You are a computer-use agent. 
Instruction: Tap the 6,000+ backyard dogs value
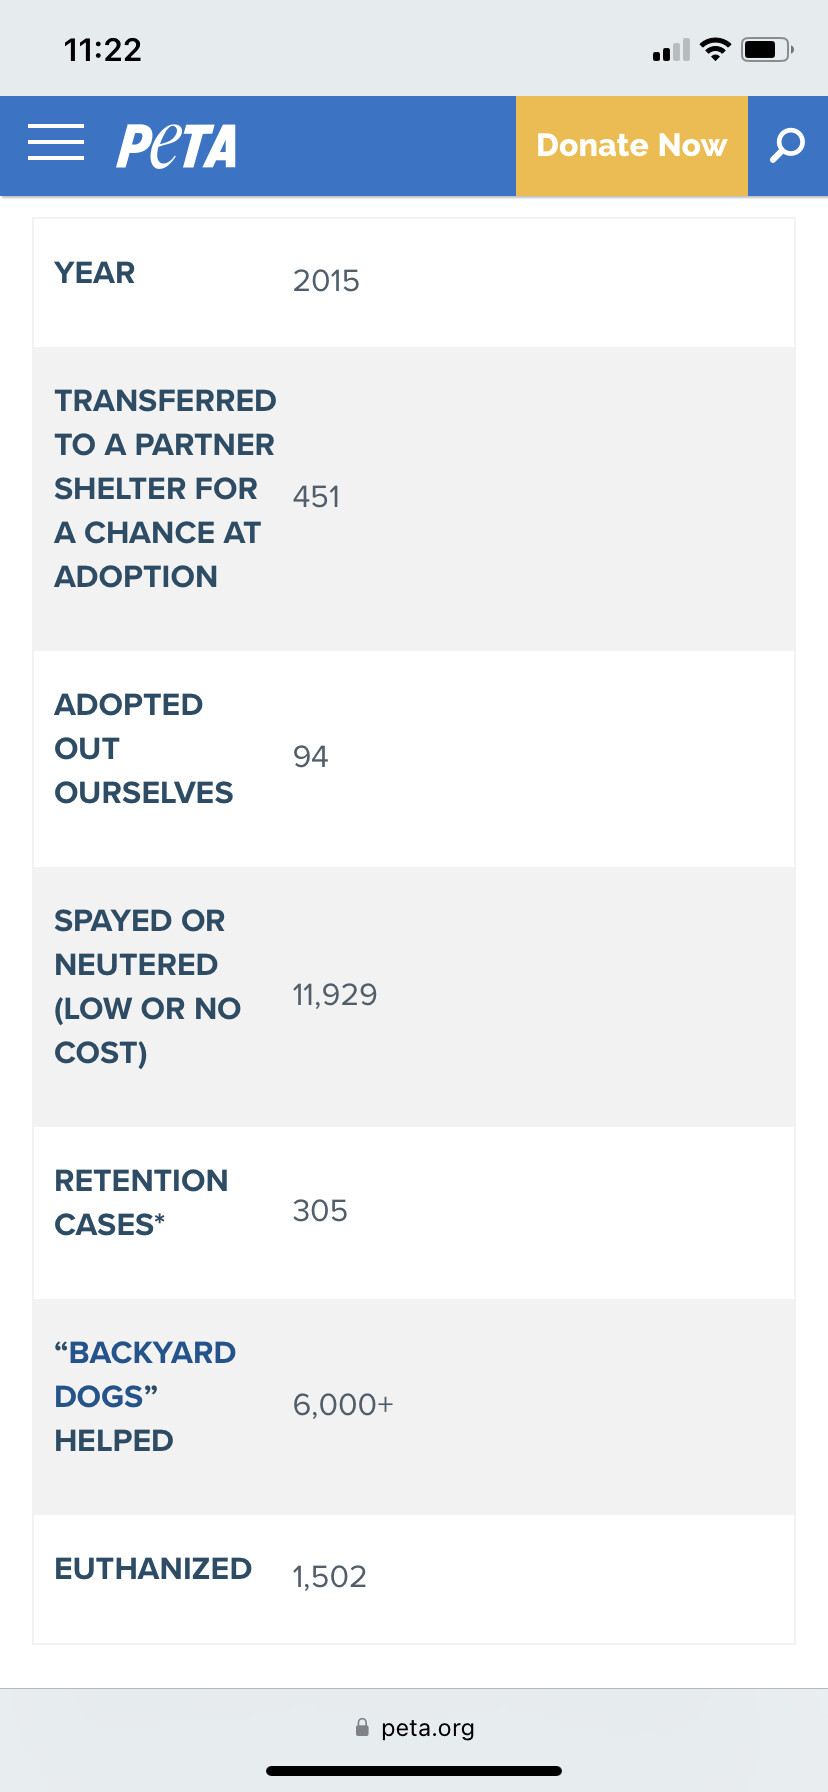click(x=343, y=1405)
